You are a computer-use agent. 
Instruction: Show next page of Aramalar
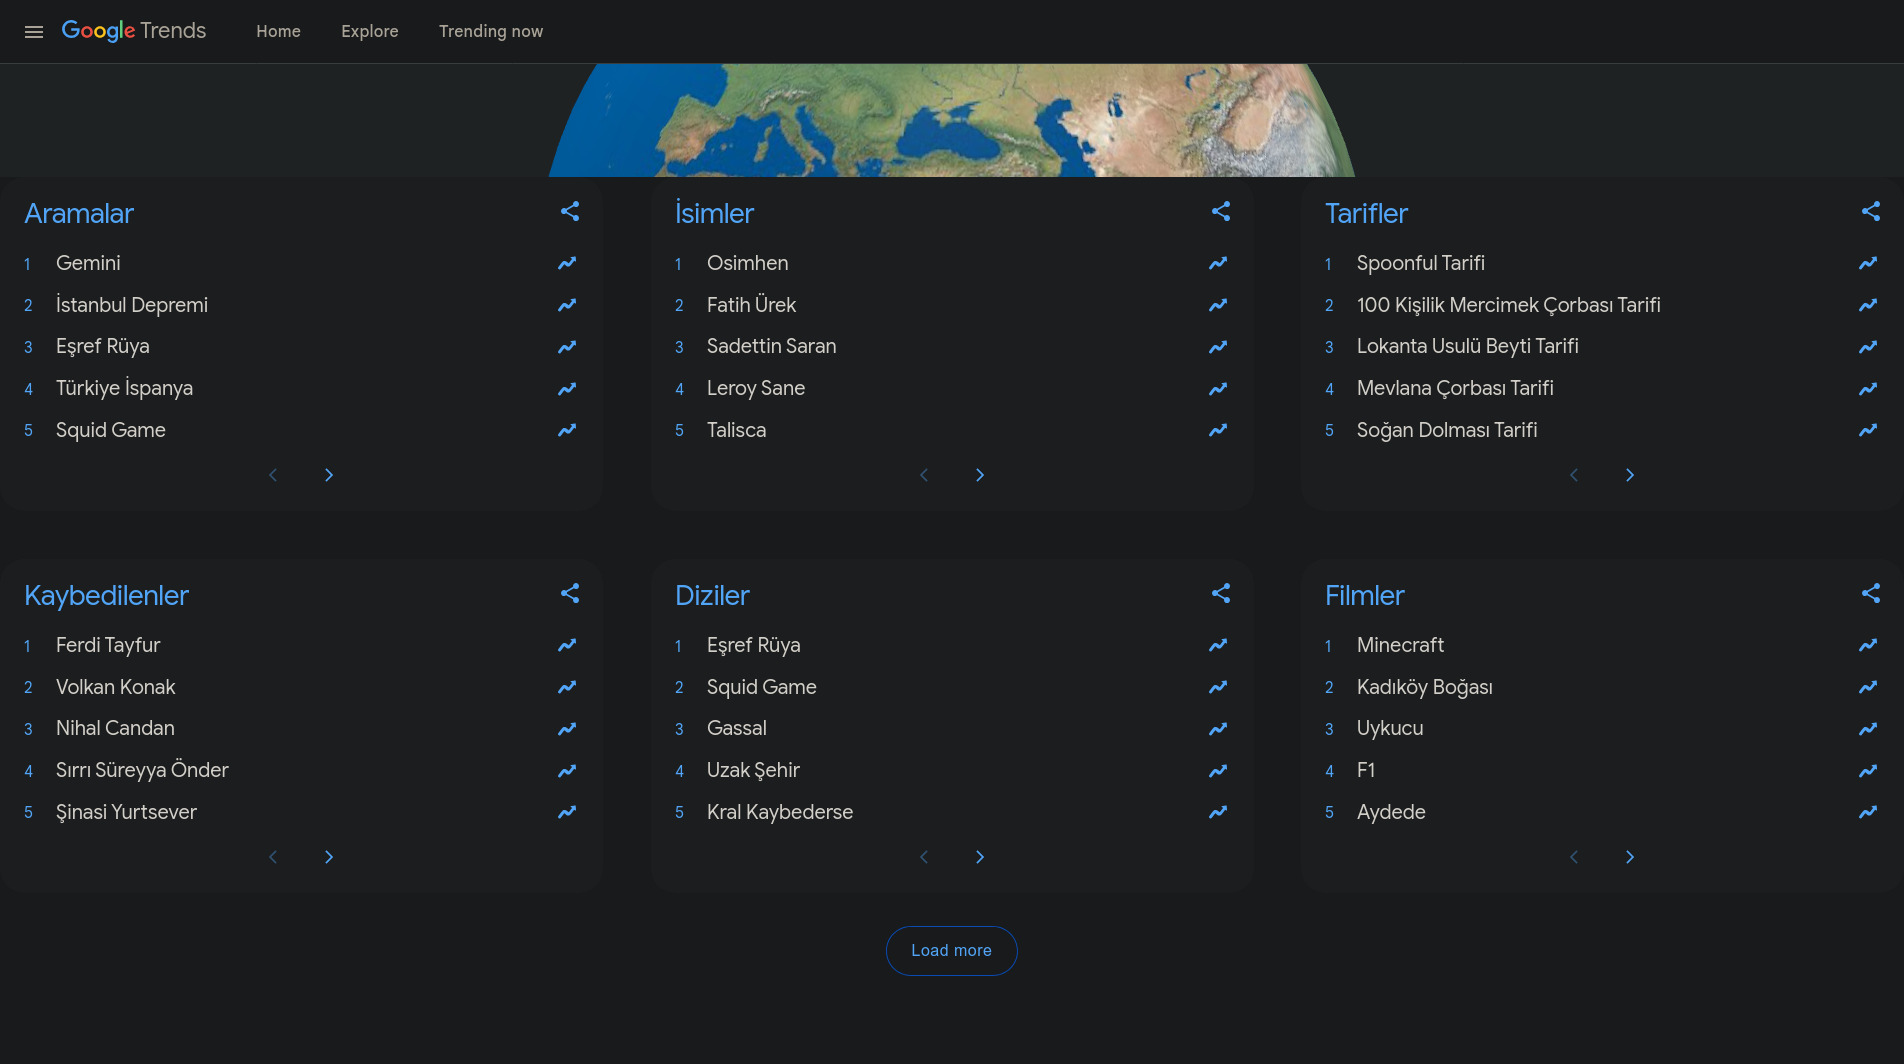tap(329, 475)
